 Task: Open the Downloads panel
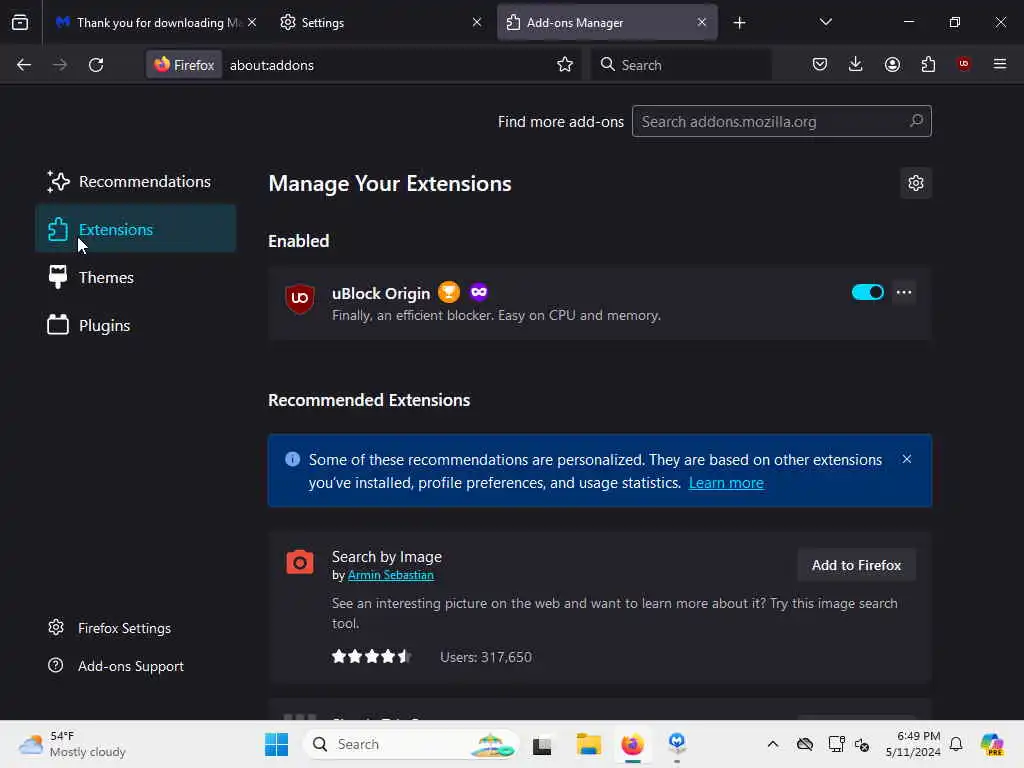pos(856,64)
